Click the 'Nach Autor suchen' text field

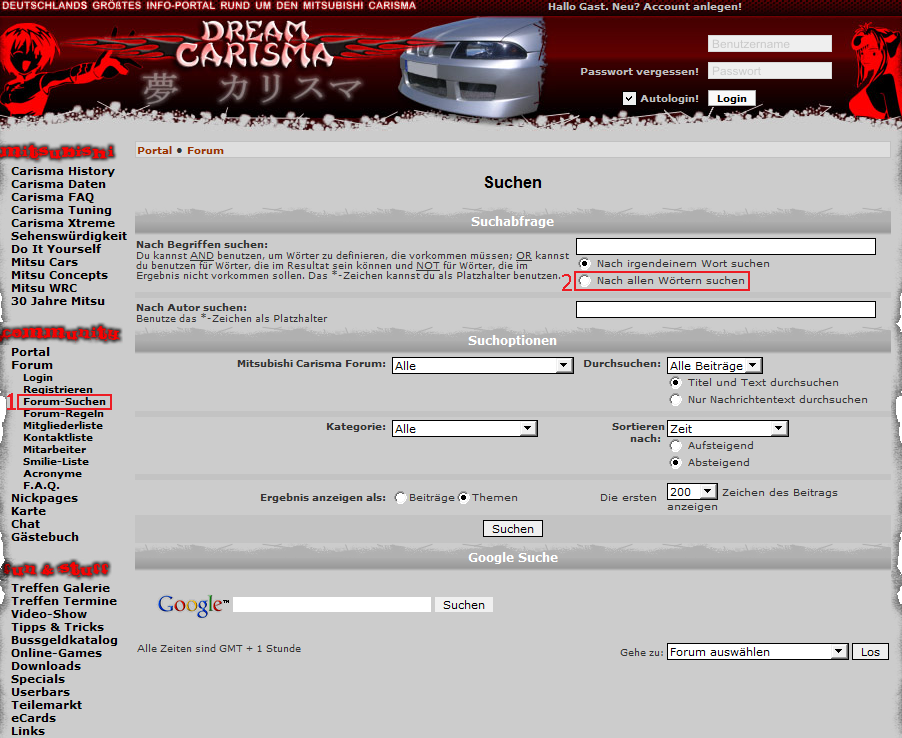725,309
